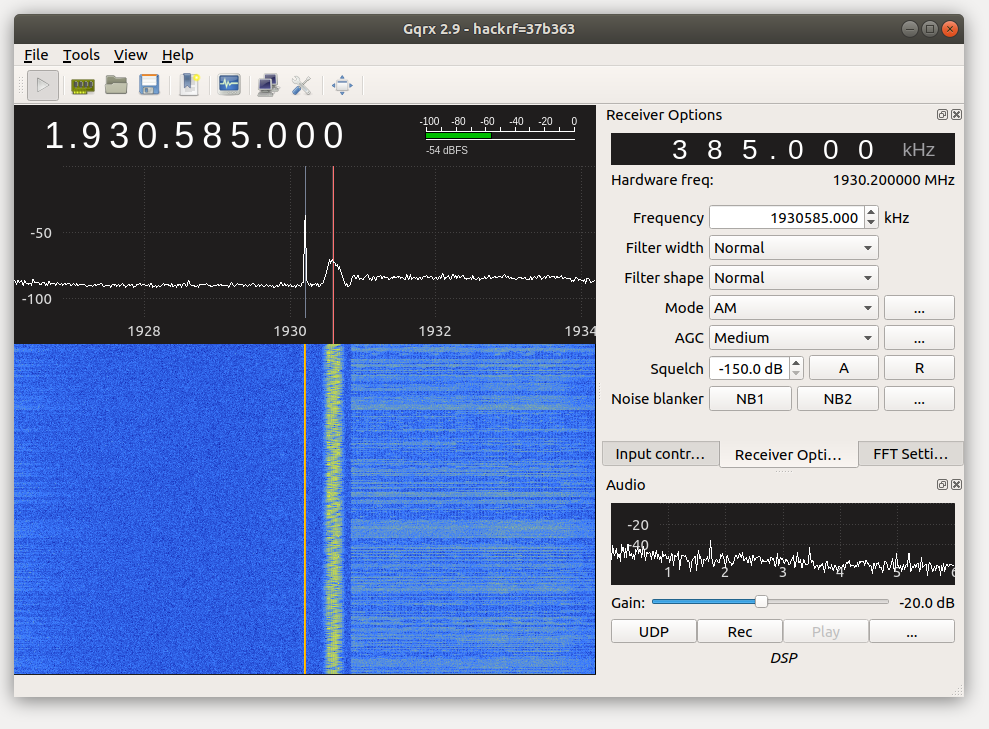The image size is (989, 729).
Task: Click the save settings floppy icon
Action: coord(149,86)
